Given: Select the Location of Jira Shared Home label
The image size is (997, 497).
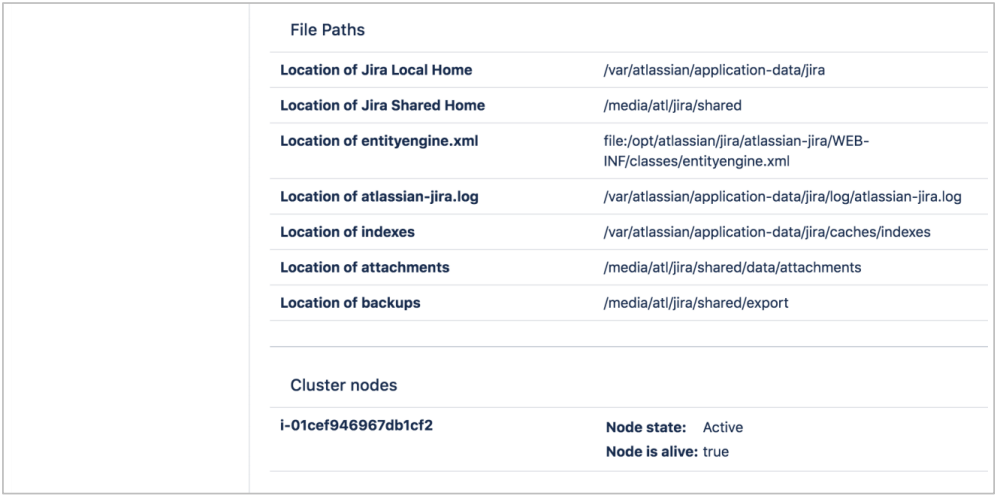Looking at the screenshot, I should 382,106.
